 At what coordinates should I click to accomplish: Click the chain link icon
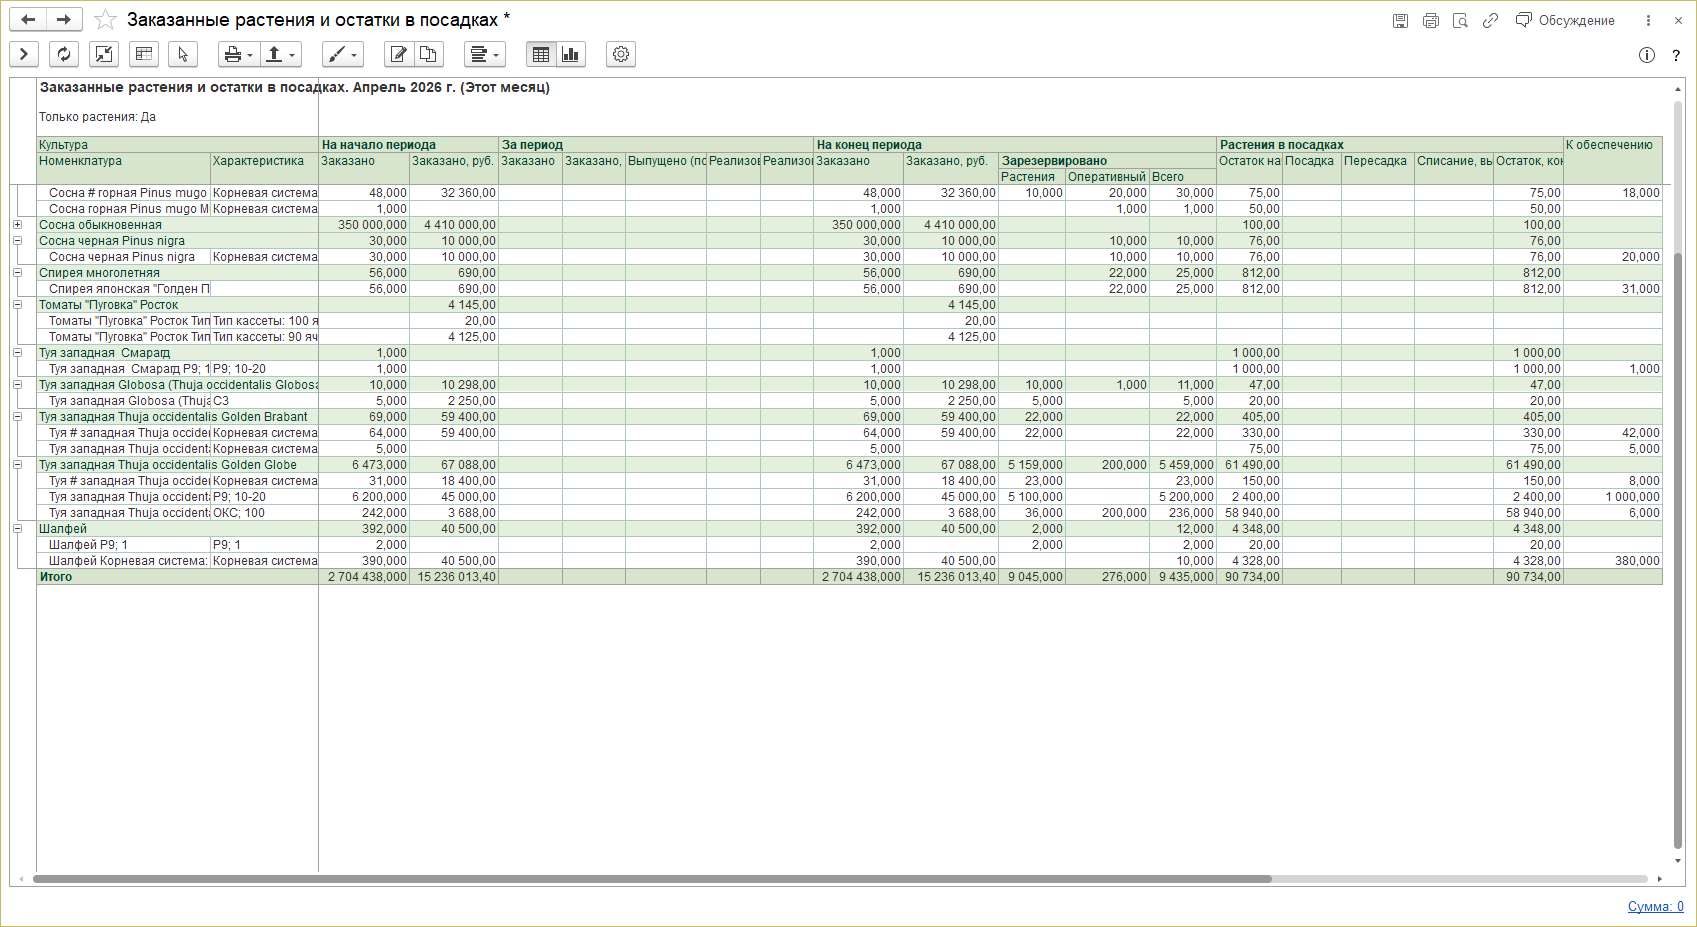click(x=1490, y=21)
